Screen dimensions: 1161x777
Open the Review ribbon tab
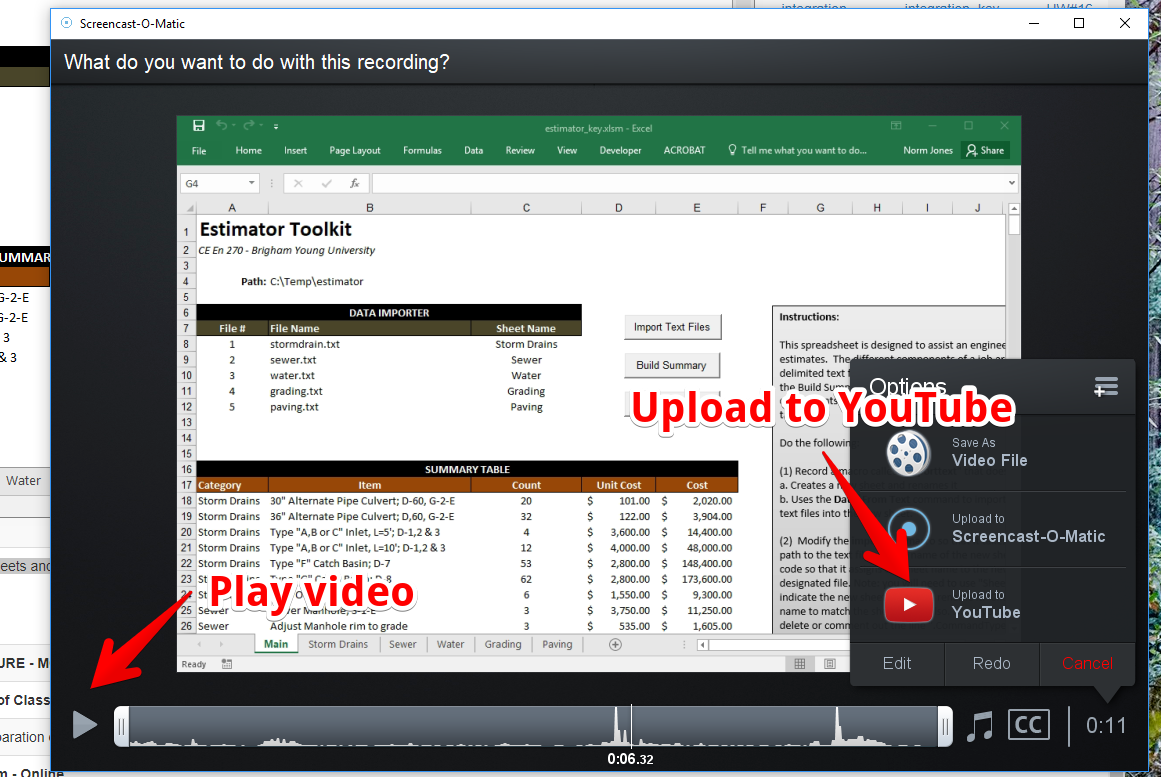(x=520, y=150)
